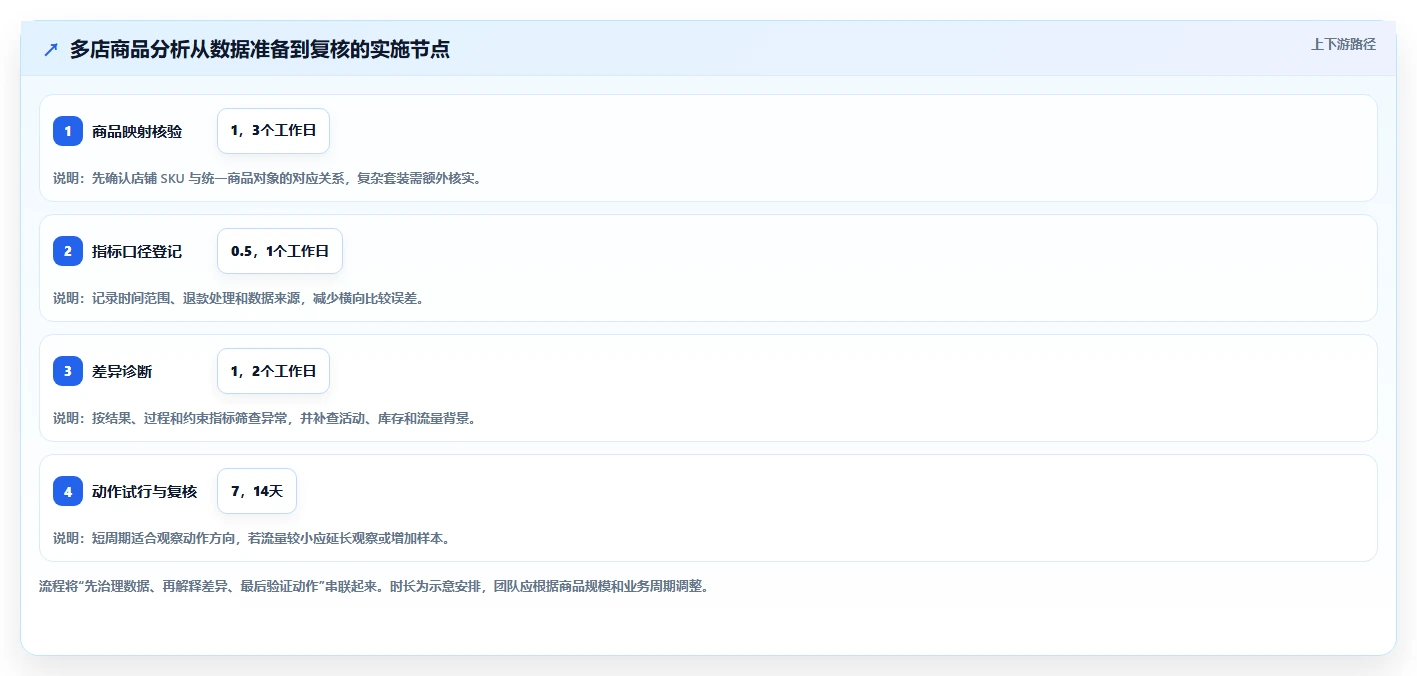
Task: Click the description starting '说明：按结果、过程和约束指标'
Action: point(264,418)
